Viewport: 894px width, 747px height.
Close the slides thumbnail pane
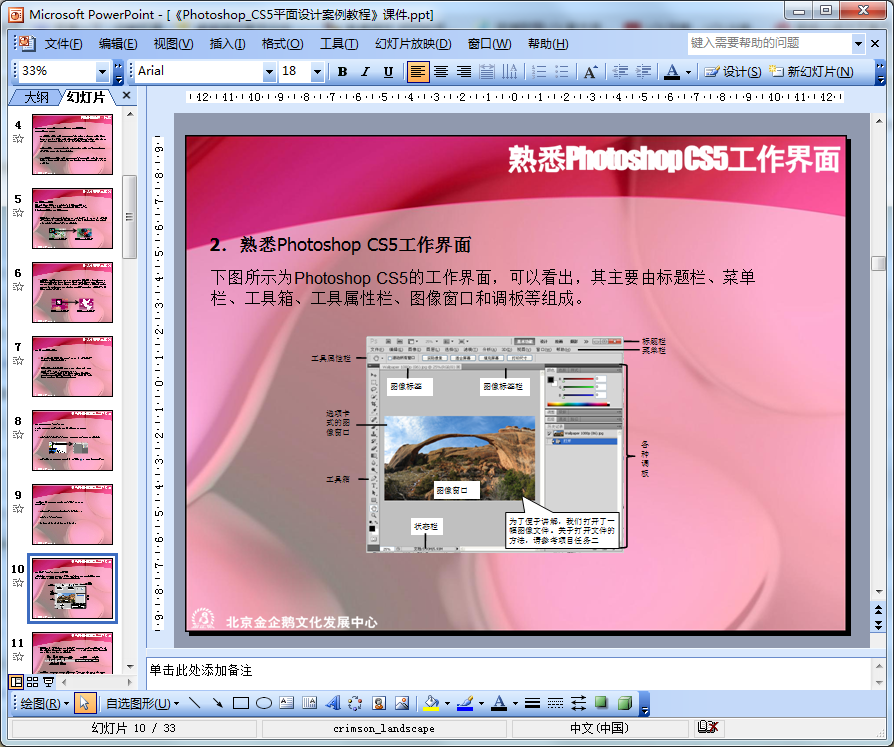click(127, 95)
